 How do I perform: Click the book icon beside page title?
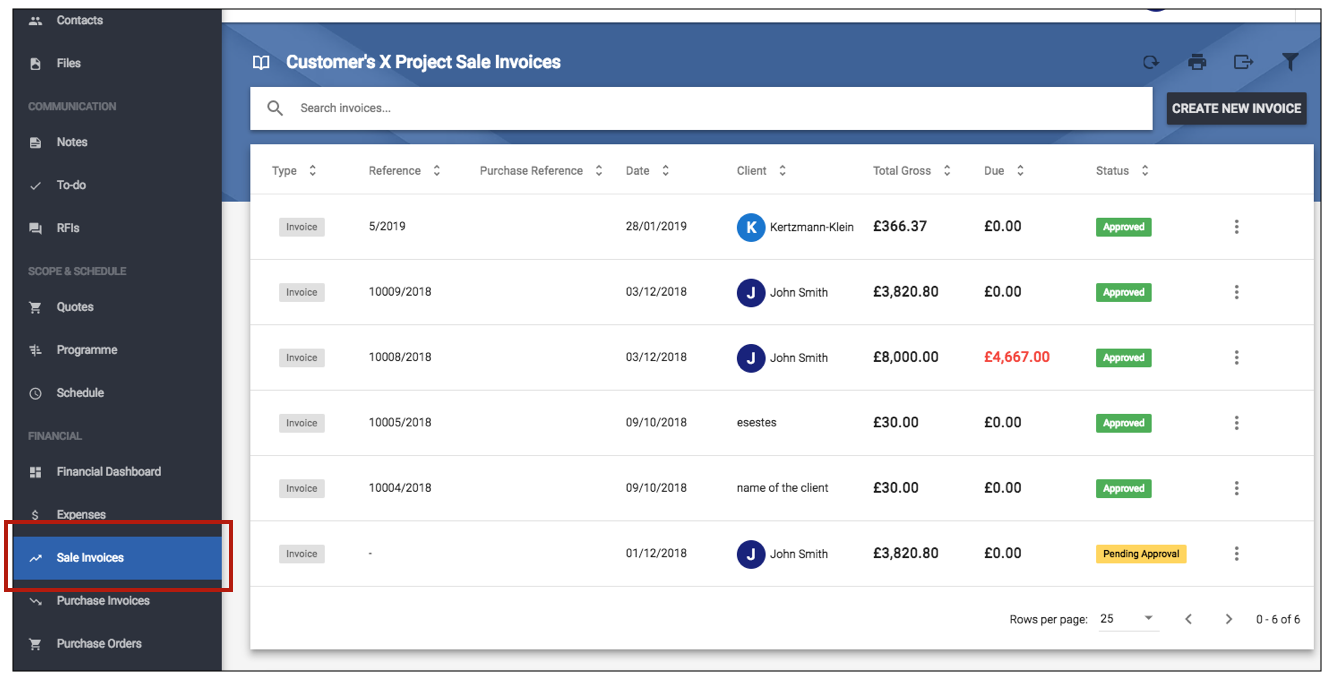coord(261,62)
